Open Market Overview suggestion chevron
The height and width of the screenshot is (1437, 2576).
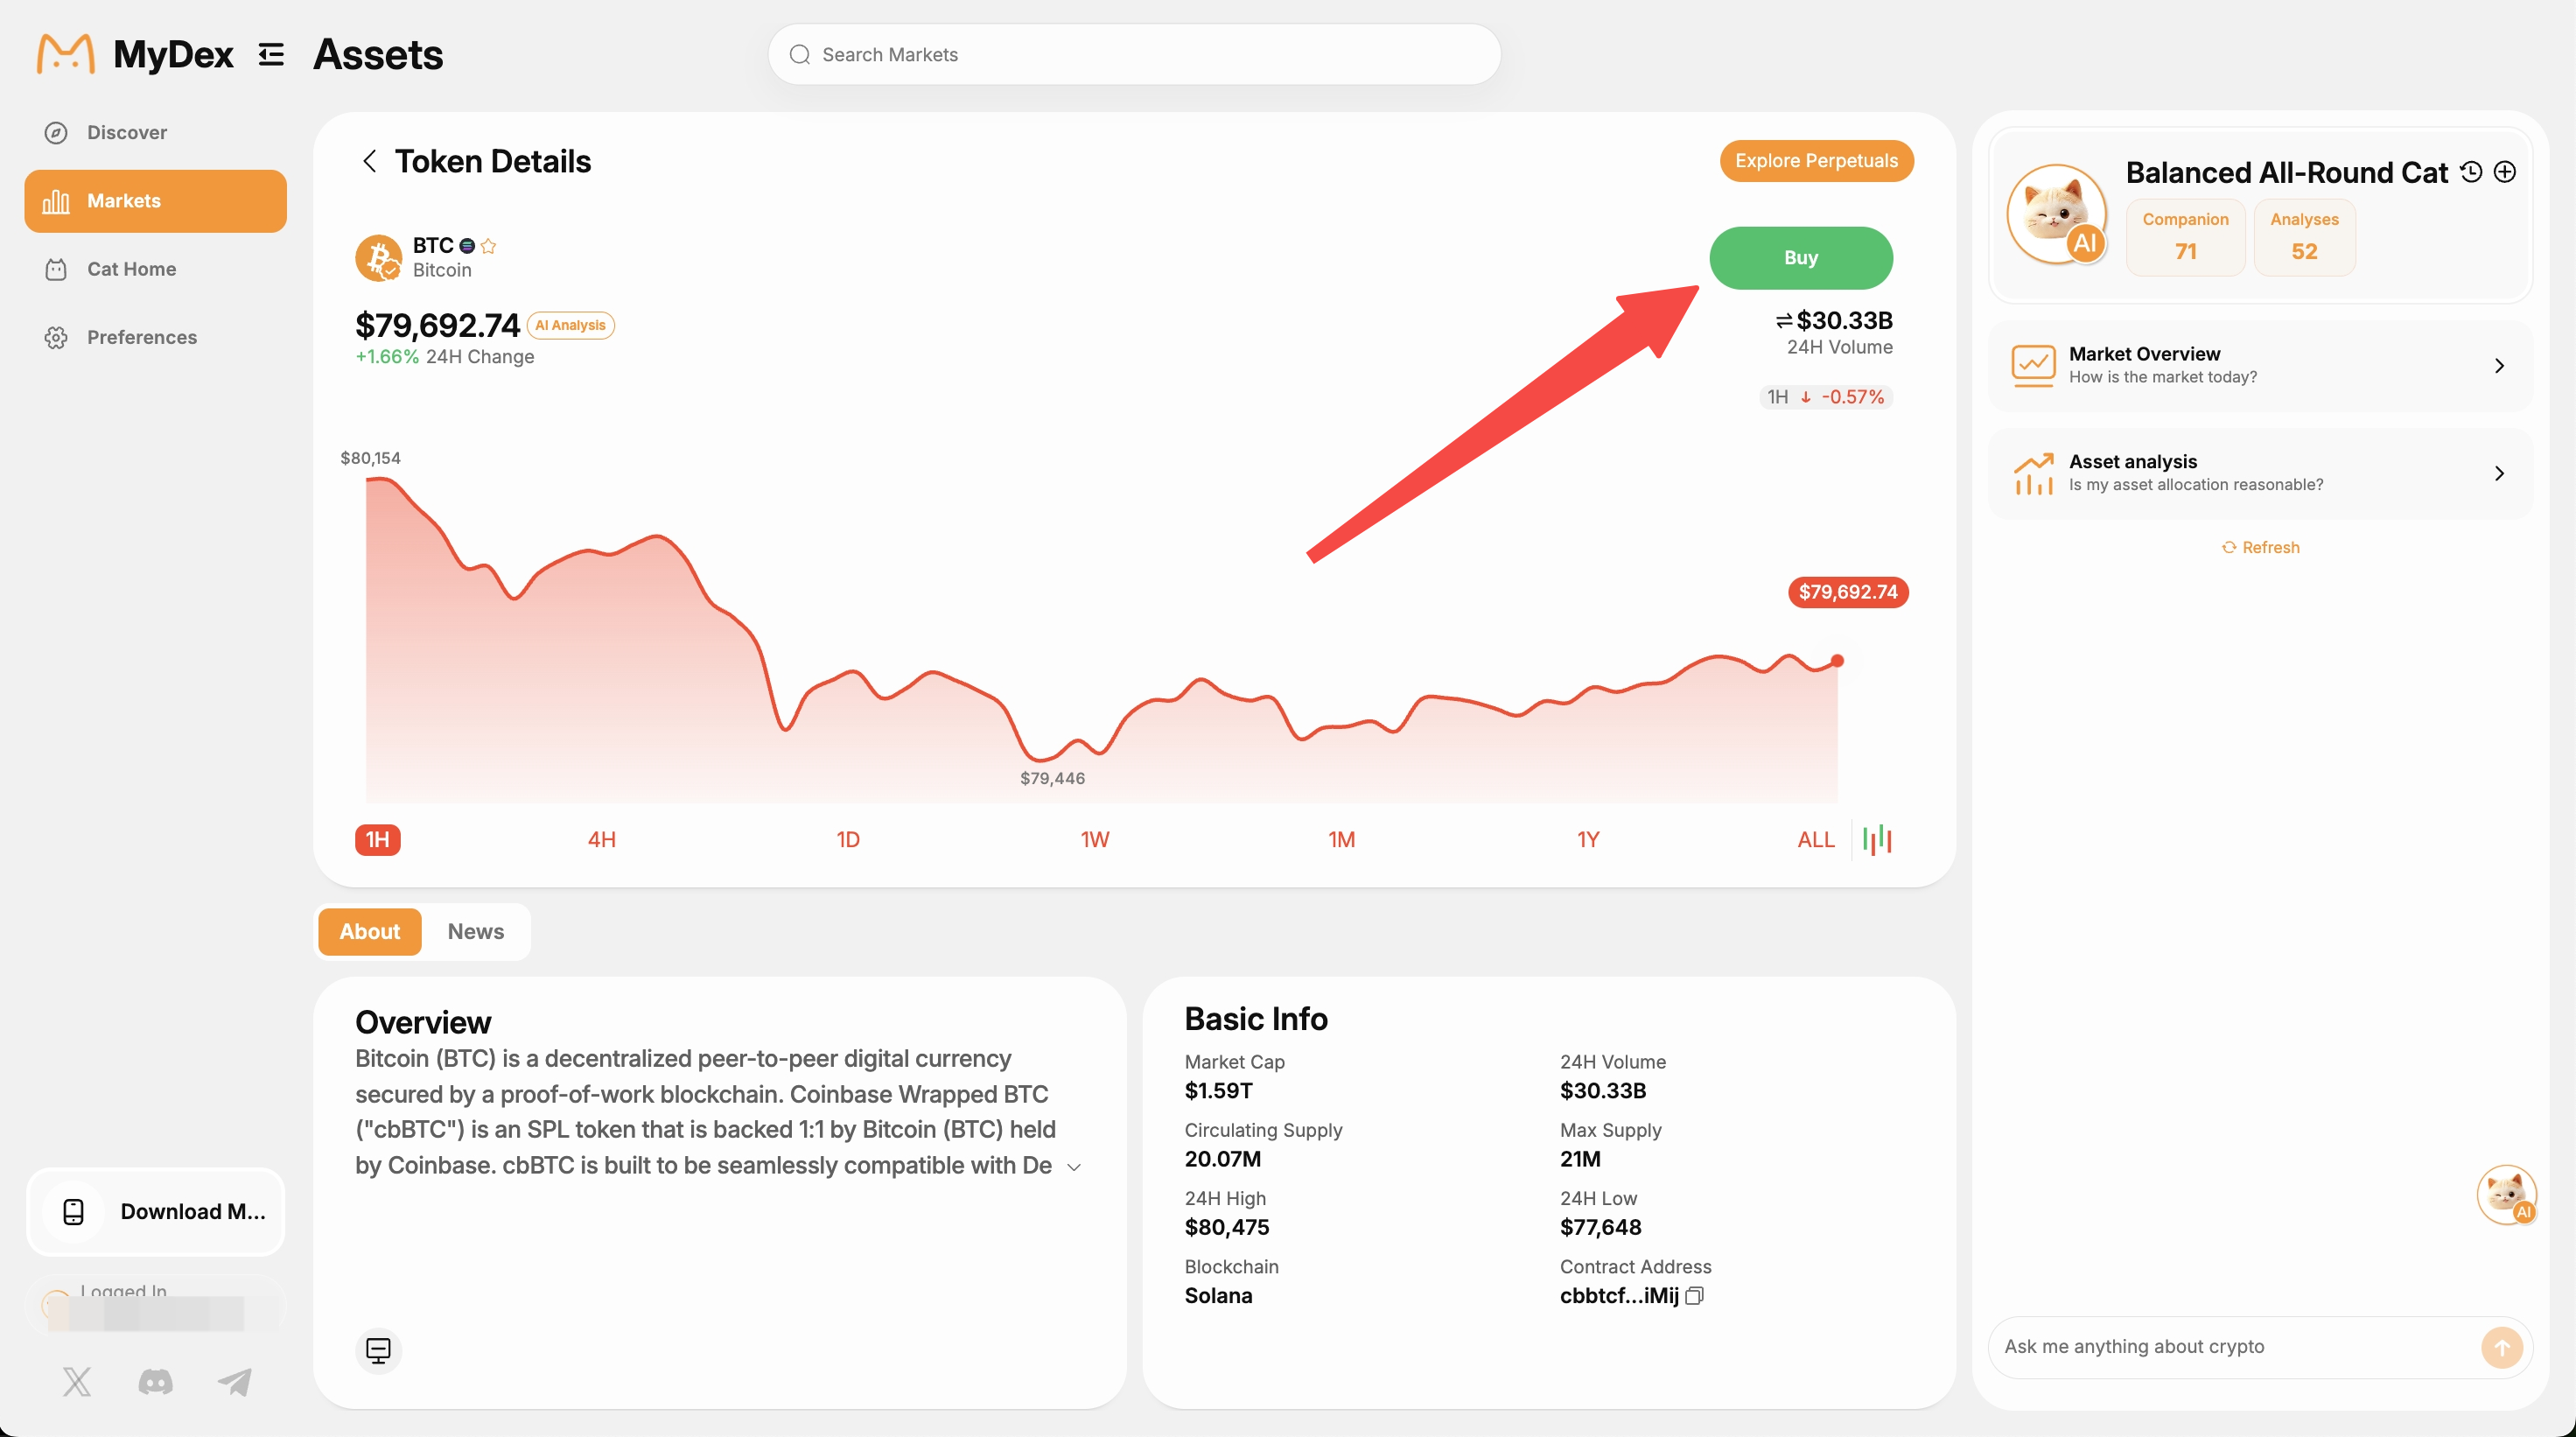click(2499, 366)
